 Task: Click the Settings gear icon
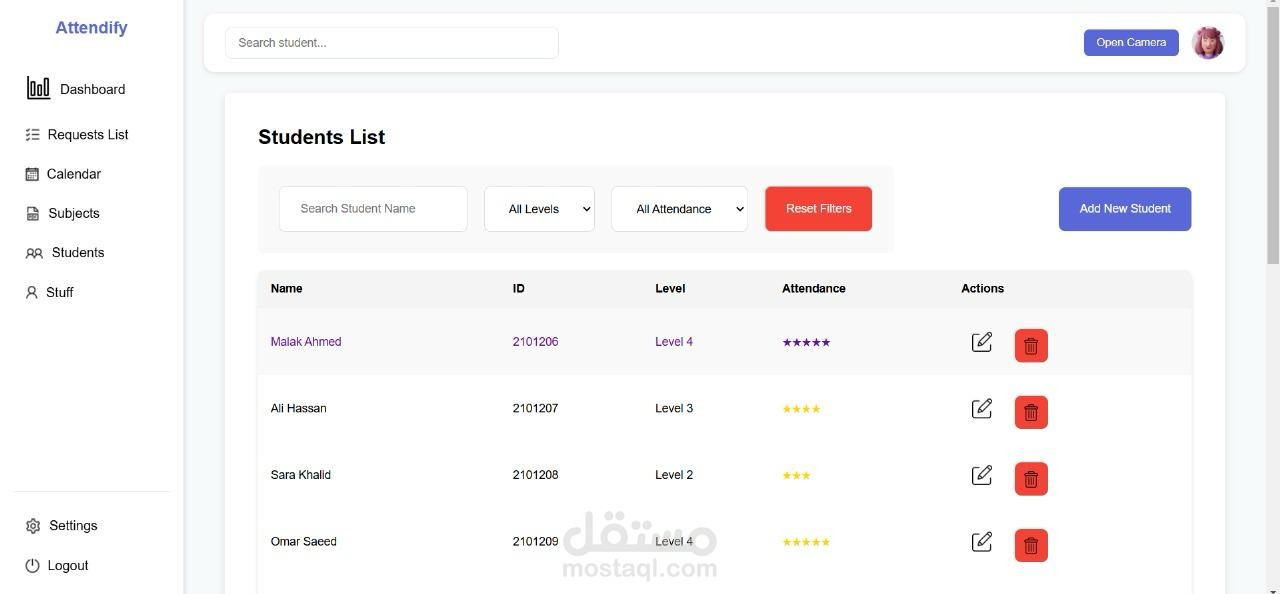click(33, 526)
